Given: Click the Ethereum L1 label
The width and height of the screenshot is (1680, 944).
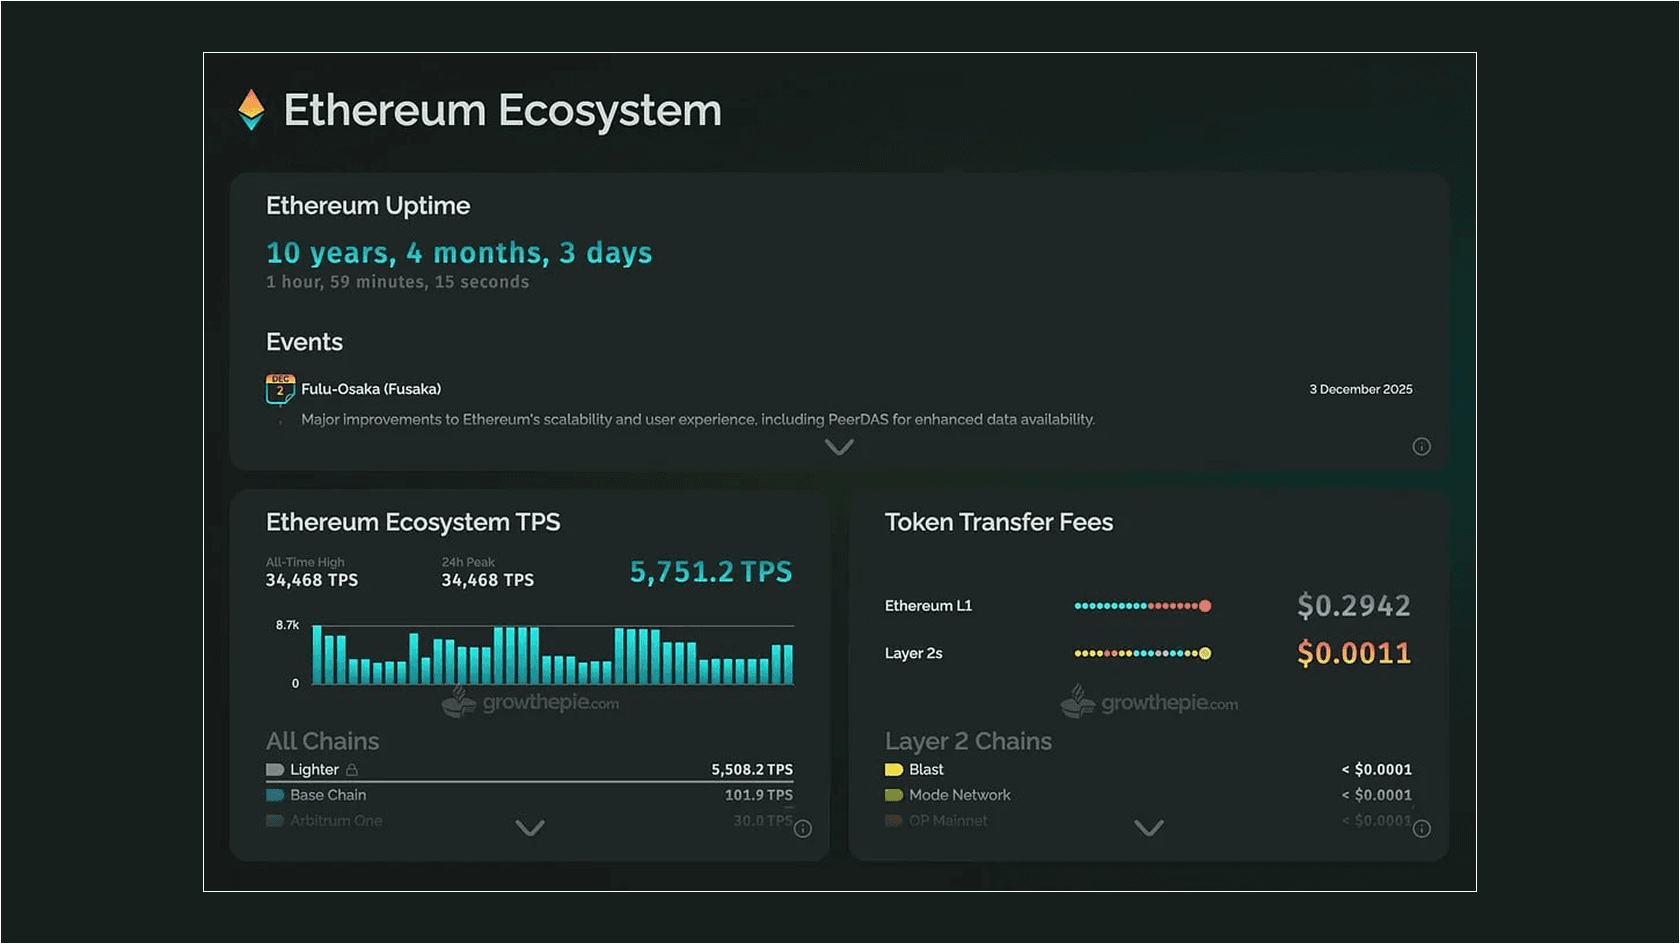Looking at the screenshot, I should click(x=928, y=606).
